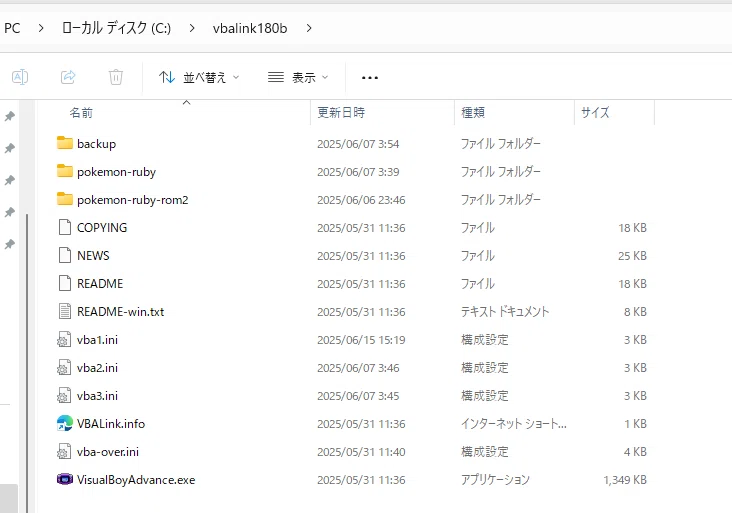The image size is (732, 513).
Task: Sort by the 更新日時 column header
Action: 341,112
